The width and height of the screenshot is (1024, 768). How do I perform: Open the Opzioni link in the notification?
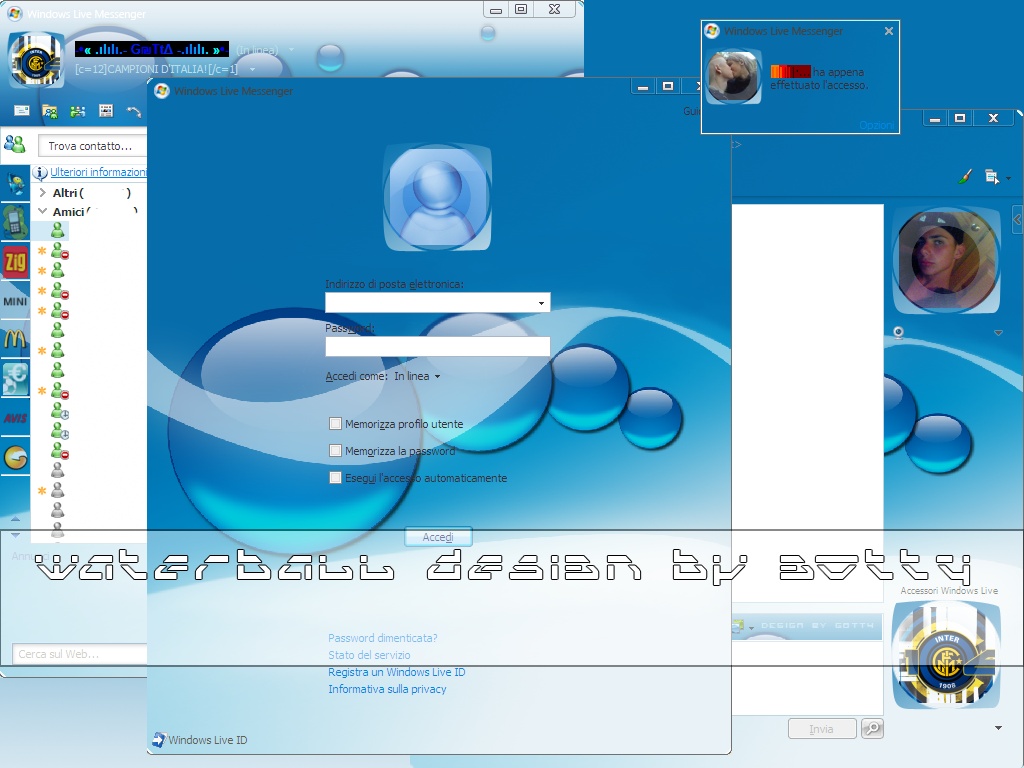pos(876,125)
